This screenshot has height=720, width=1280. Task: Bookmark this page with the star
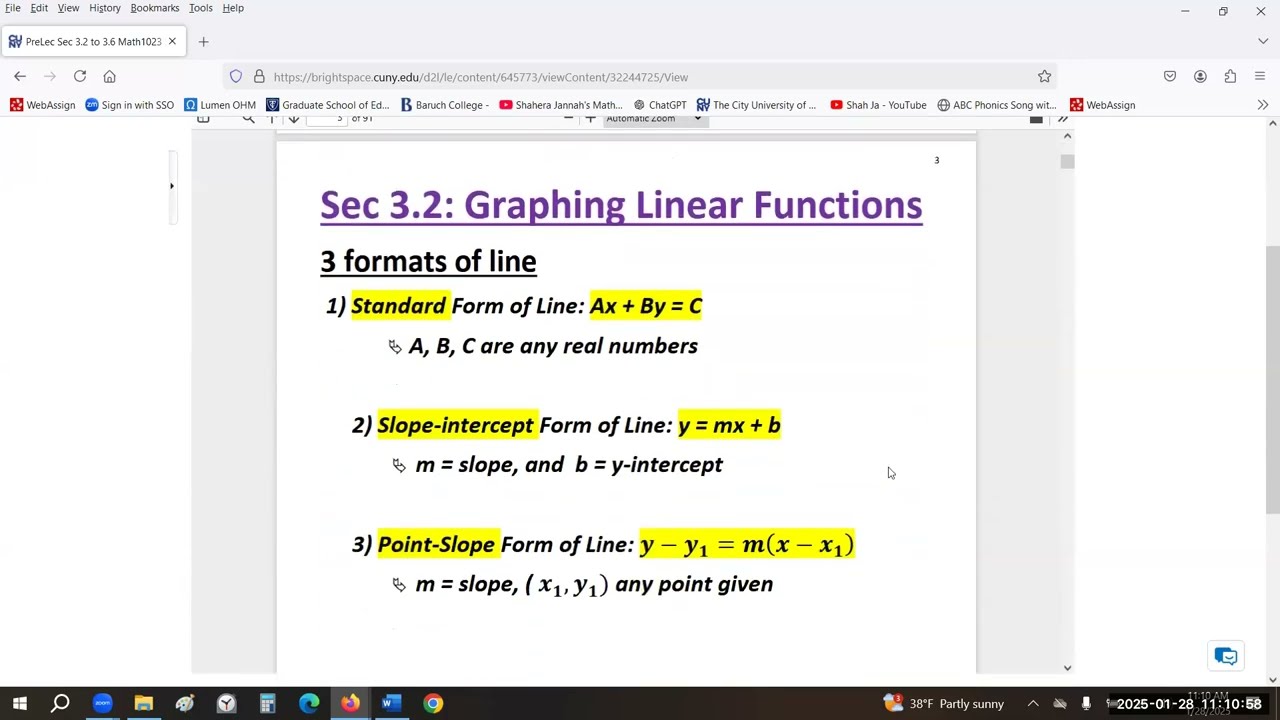pyautogui.click(x=1044, y=76)
